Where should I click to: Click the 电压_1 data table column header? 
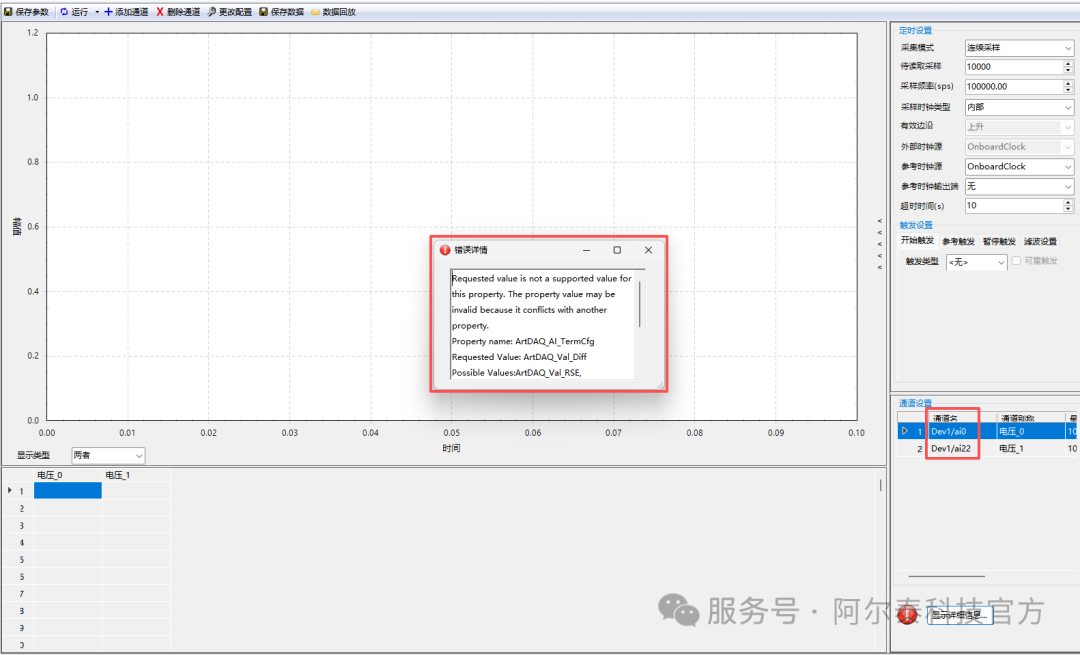pos(136,475)
